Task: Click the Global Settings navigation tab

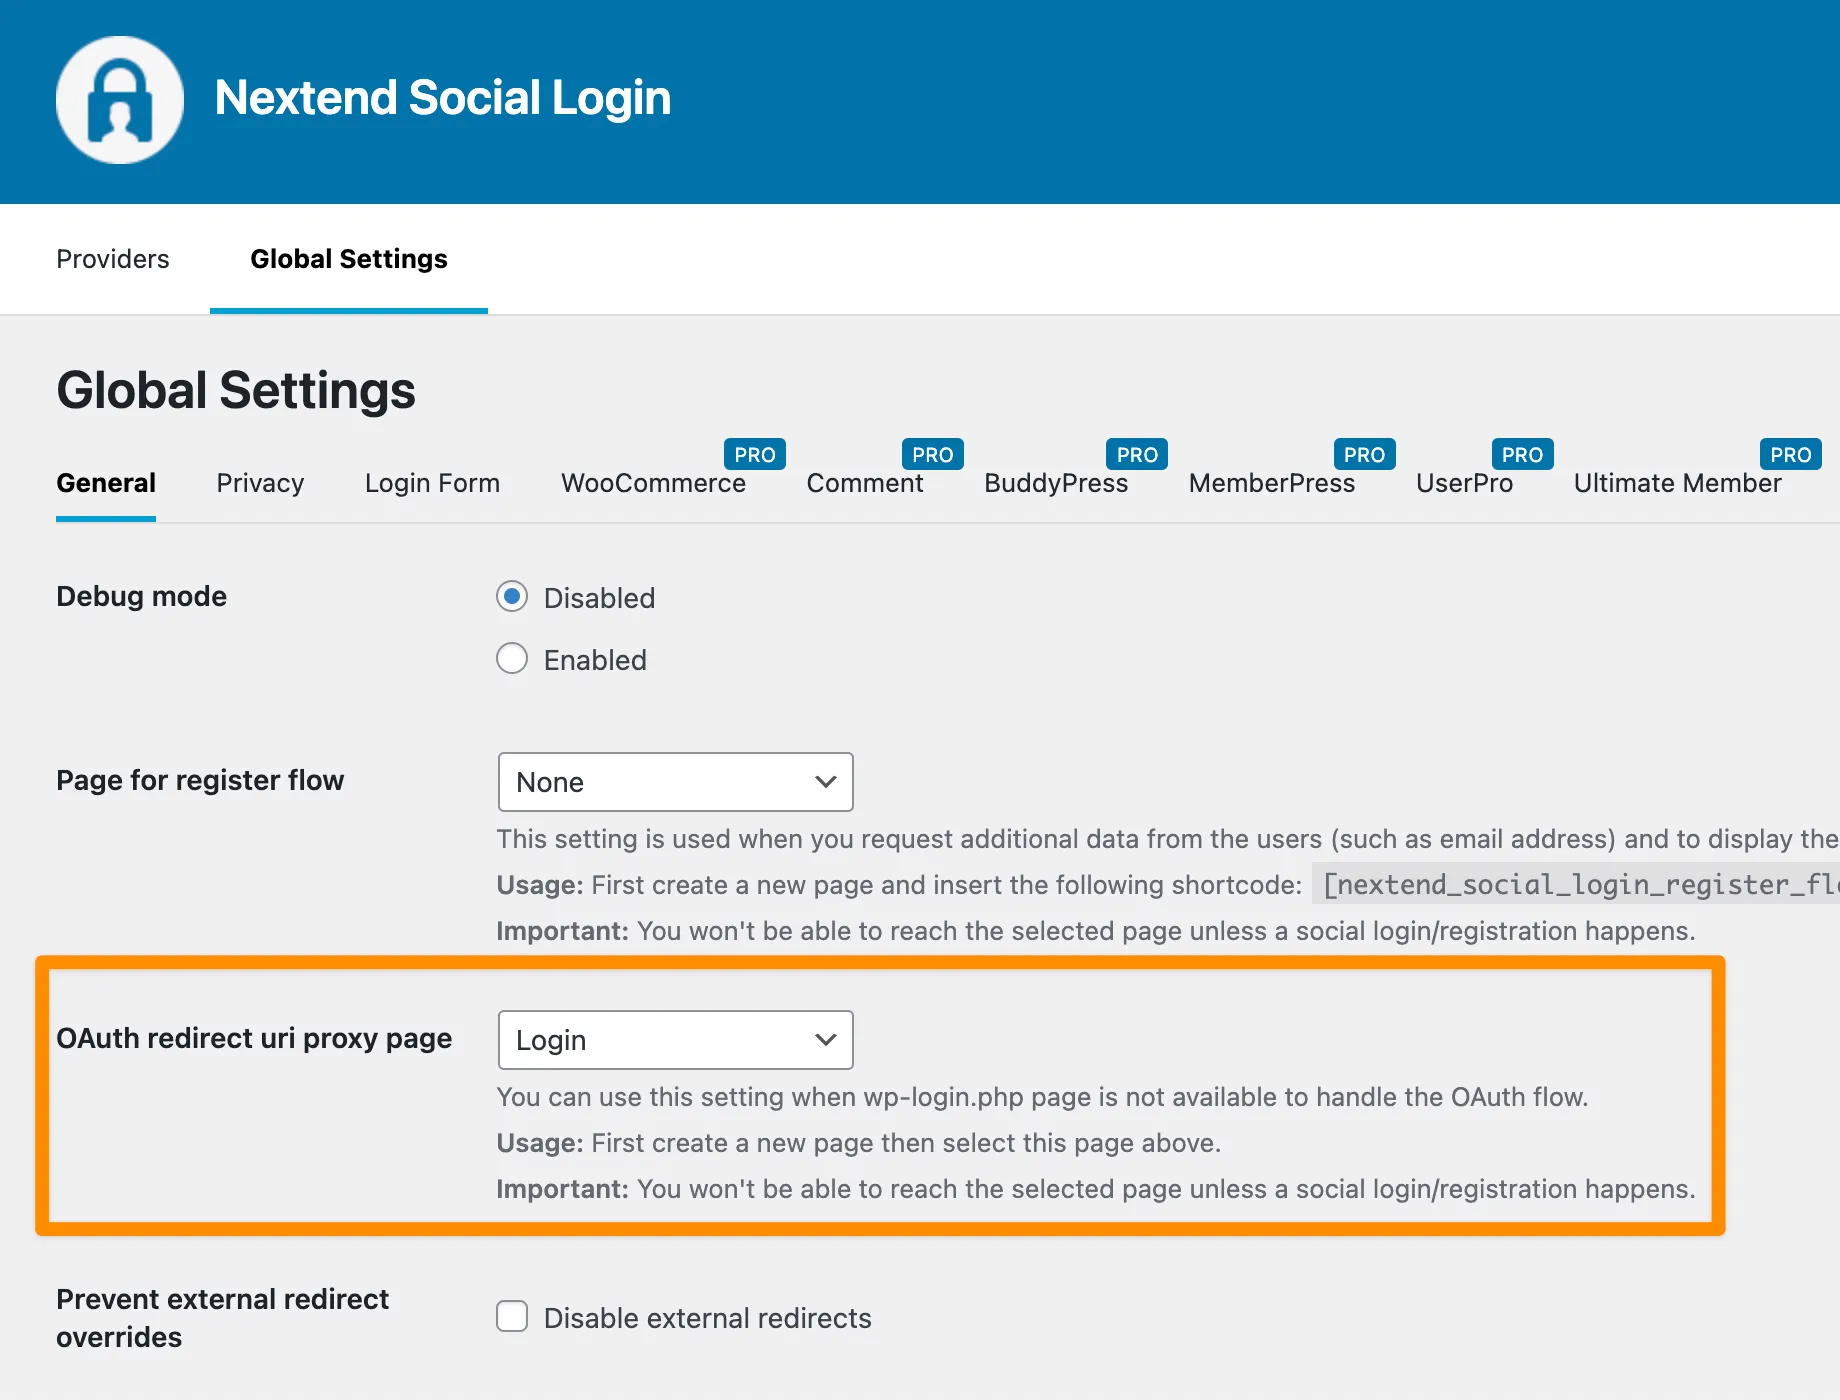Action: pyautogui.click(x=348, y=259)
